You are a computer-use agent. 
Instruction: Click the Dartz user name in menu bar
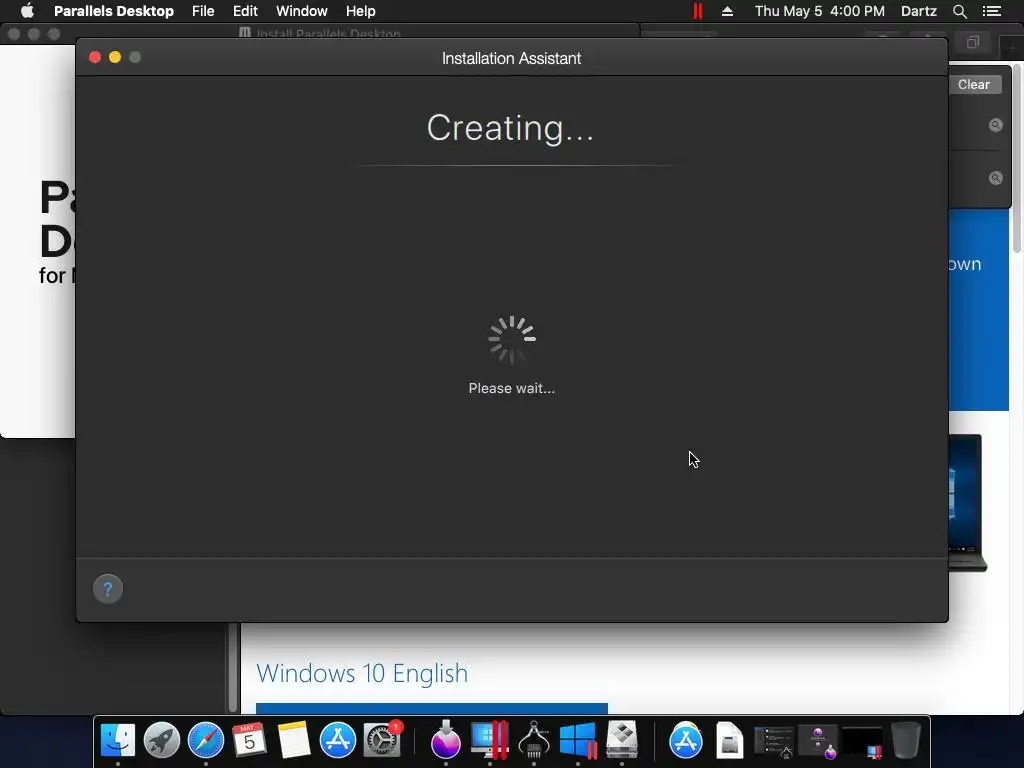pos(918,11)
